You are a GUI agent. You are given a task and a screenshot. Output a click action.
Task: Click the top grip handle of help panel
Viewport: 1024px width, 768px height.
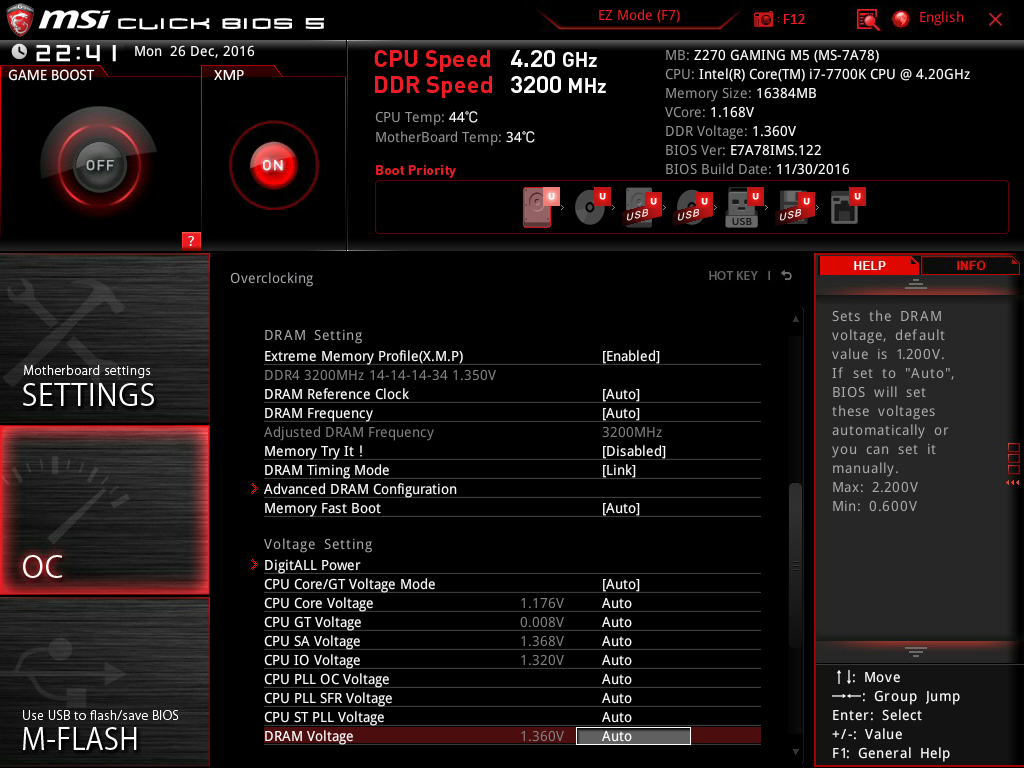point(916,283)
